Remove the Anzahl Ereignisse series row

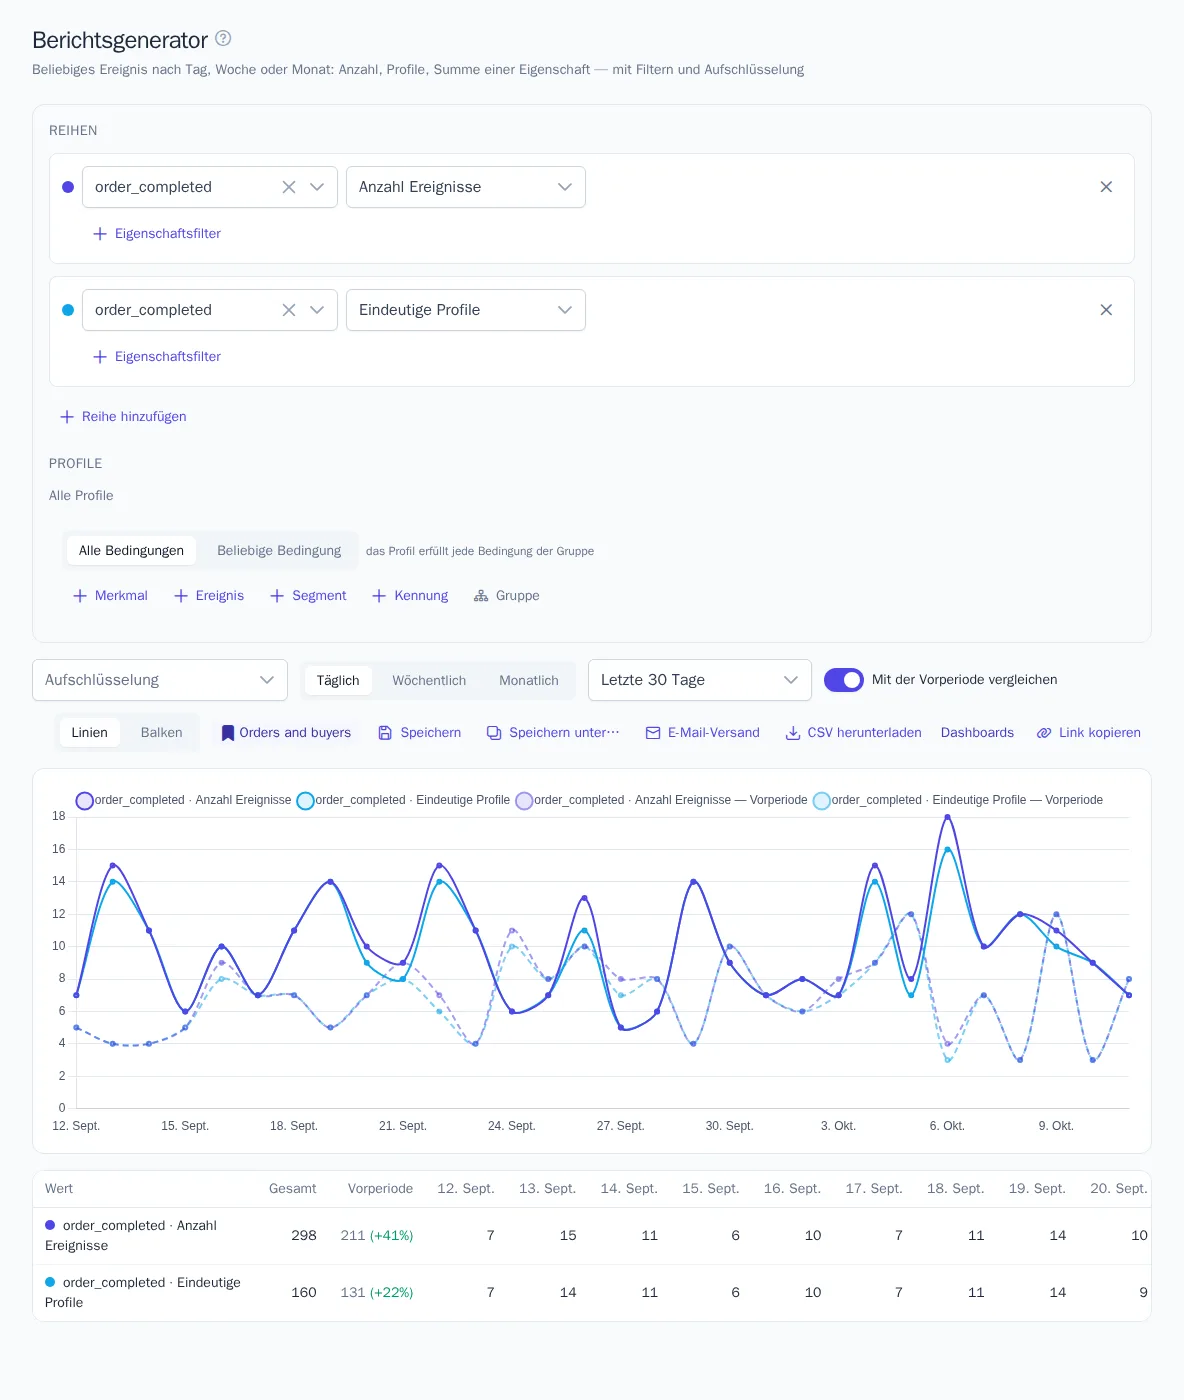point(1106,187)
